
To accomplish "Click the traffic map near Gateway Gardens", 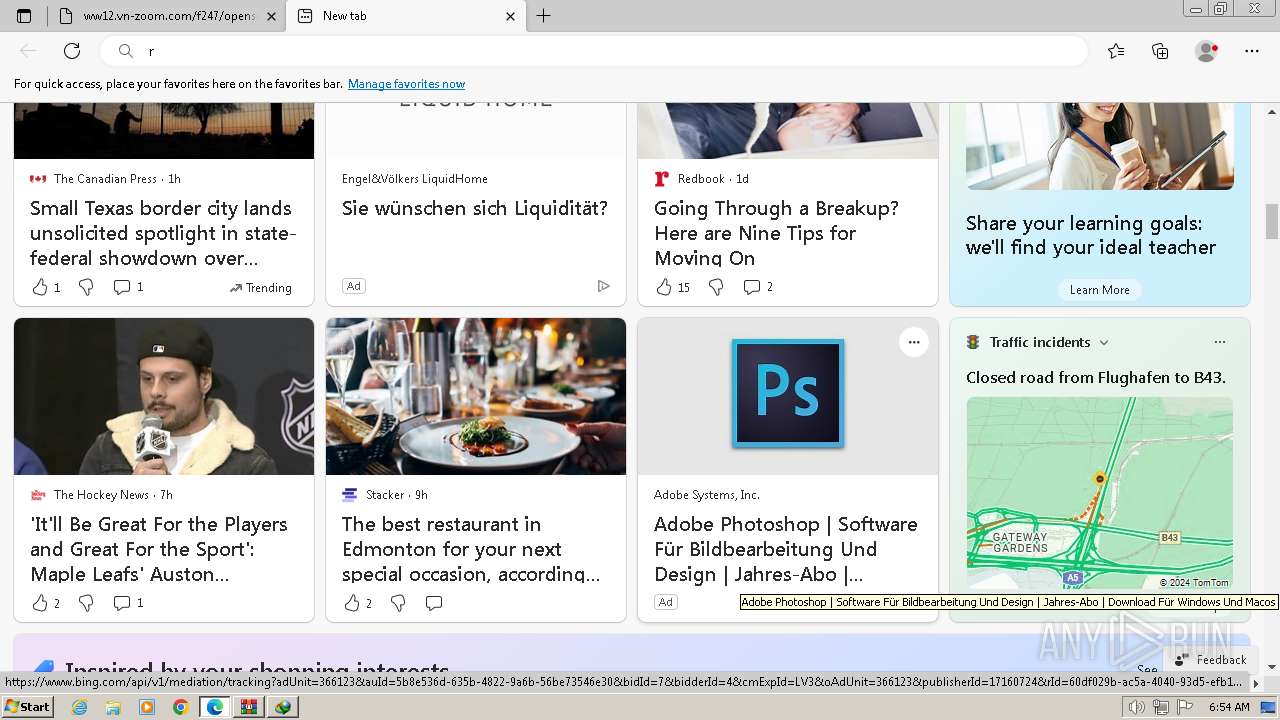I will [x=1099, y=494].
